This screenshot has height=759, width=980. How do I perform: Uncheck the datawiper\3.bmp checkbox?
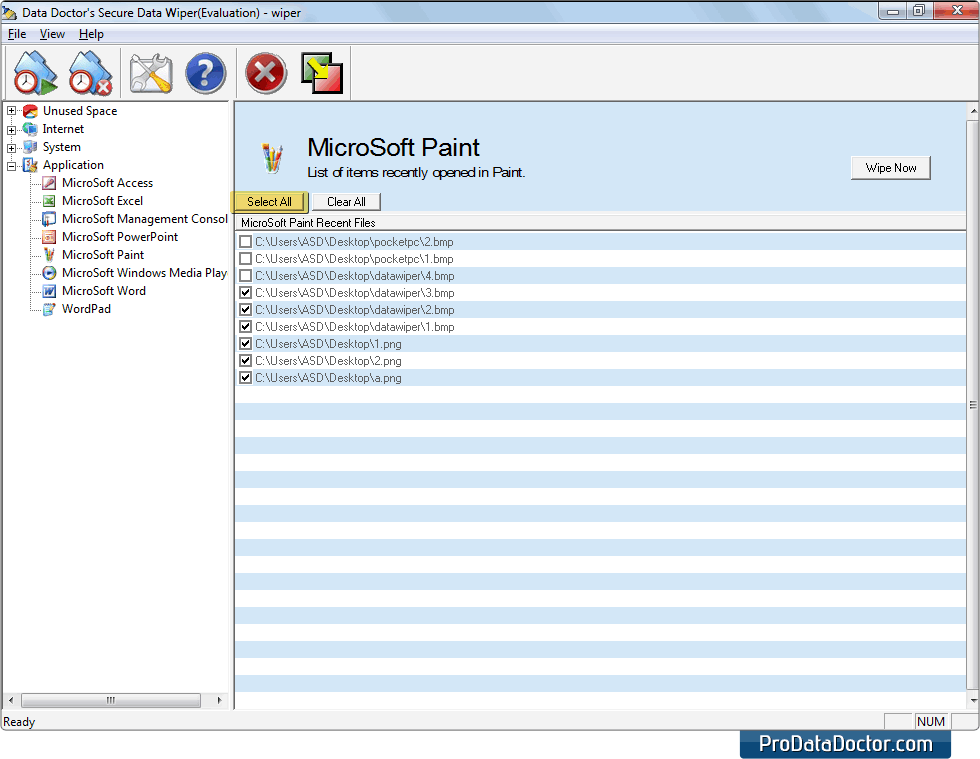point(246,292)
